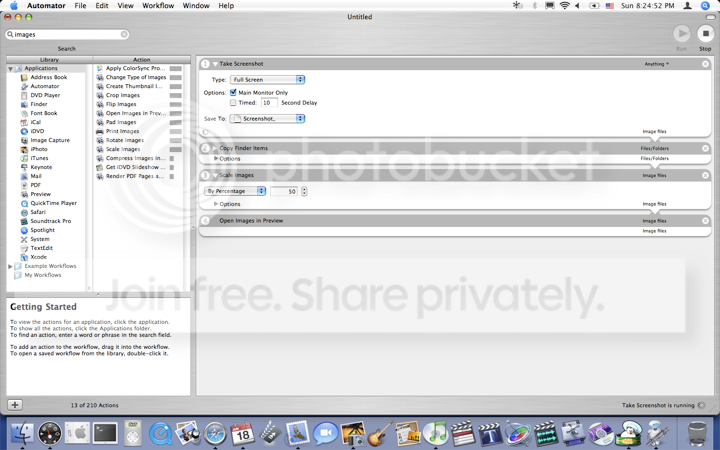Select Change Type of Images action
Image resolution: width=720 pixels, height=450 pixels.
tap(135, 77)
